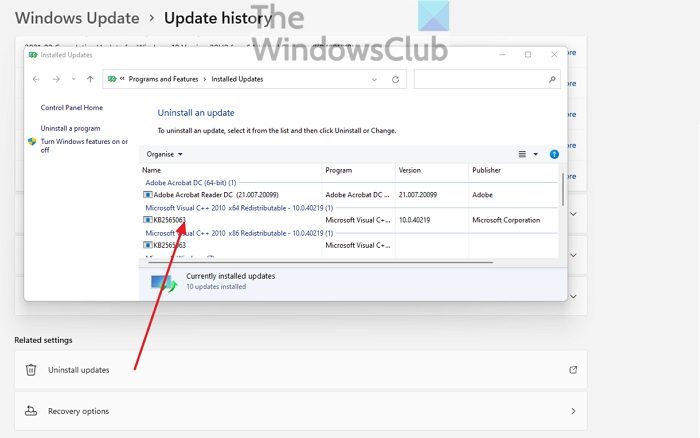Open recent locations dropdown arrow
This screenshot has height=438, width=700.
74,79
